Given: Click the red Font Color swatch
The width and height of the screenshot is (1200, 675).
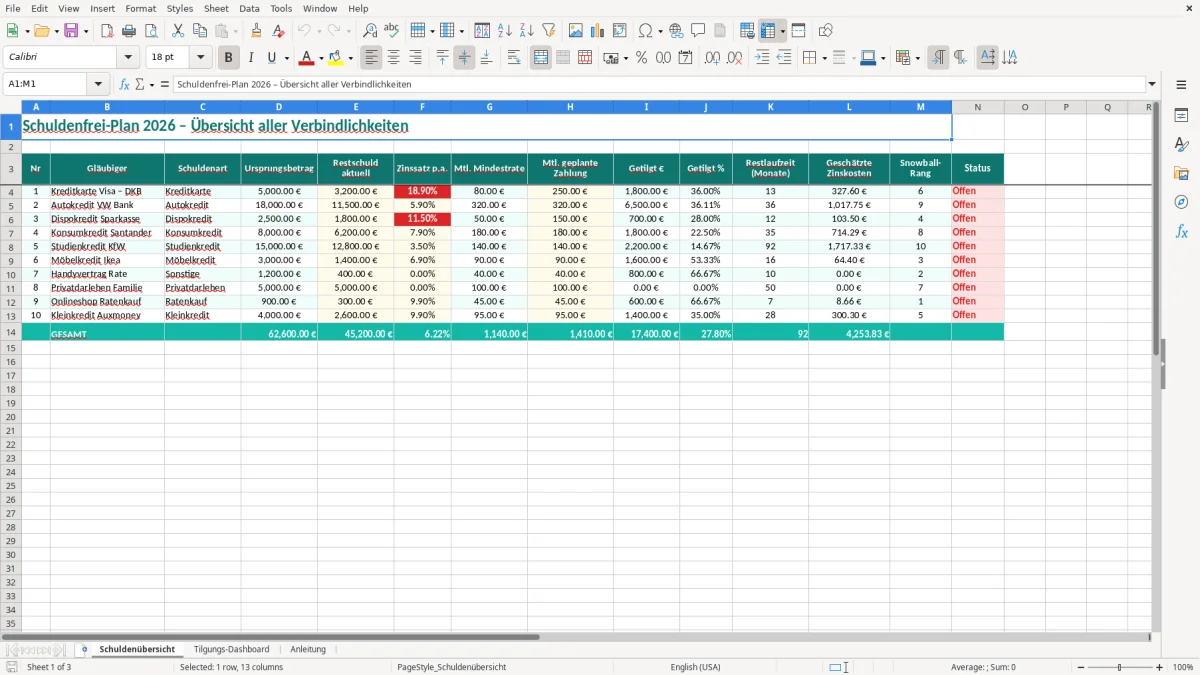Looking at the screenshot, I should [x=307, y=58].
